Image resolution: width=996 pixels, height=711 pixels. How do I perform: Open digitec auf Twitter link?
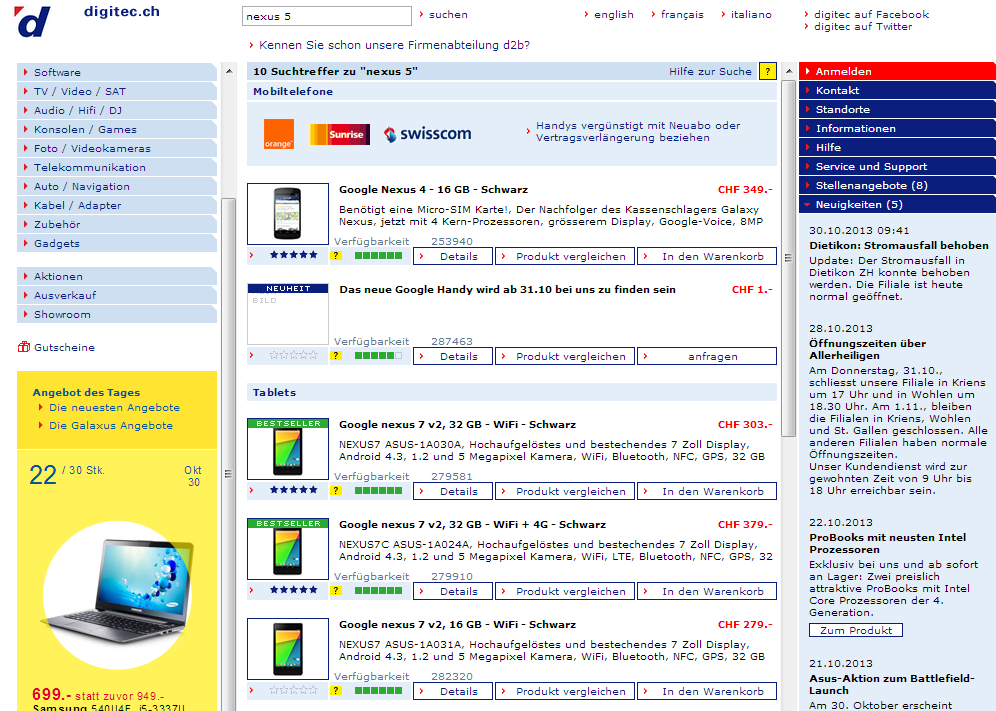tap(863, 27)
